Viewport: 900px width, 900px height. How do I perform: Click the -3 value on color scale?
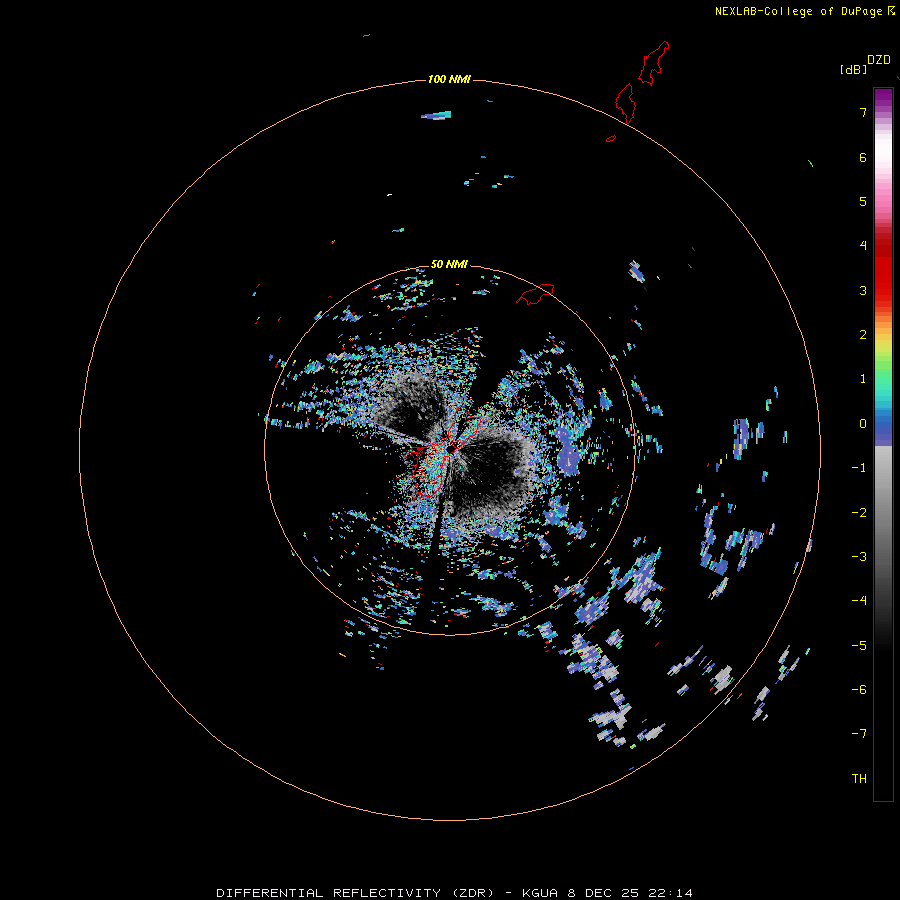(x=859, y=557)
